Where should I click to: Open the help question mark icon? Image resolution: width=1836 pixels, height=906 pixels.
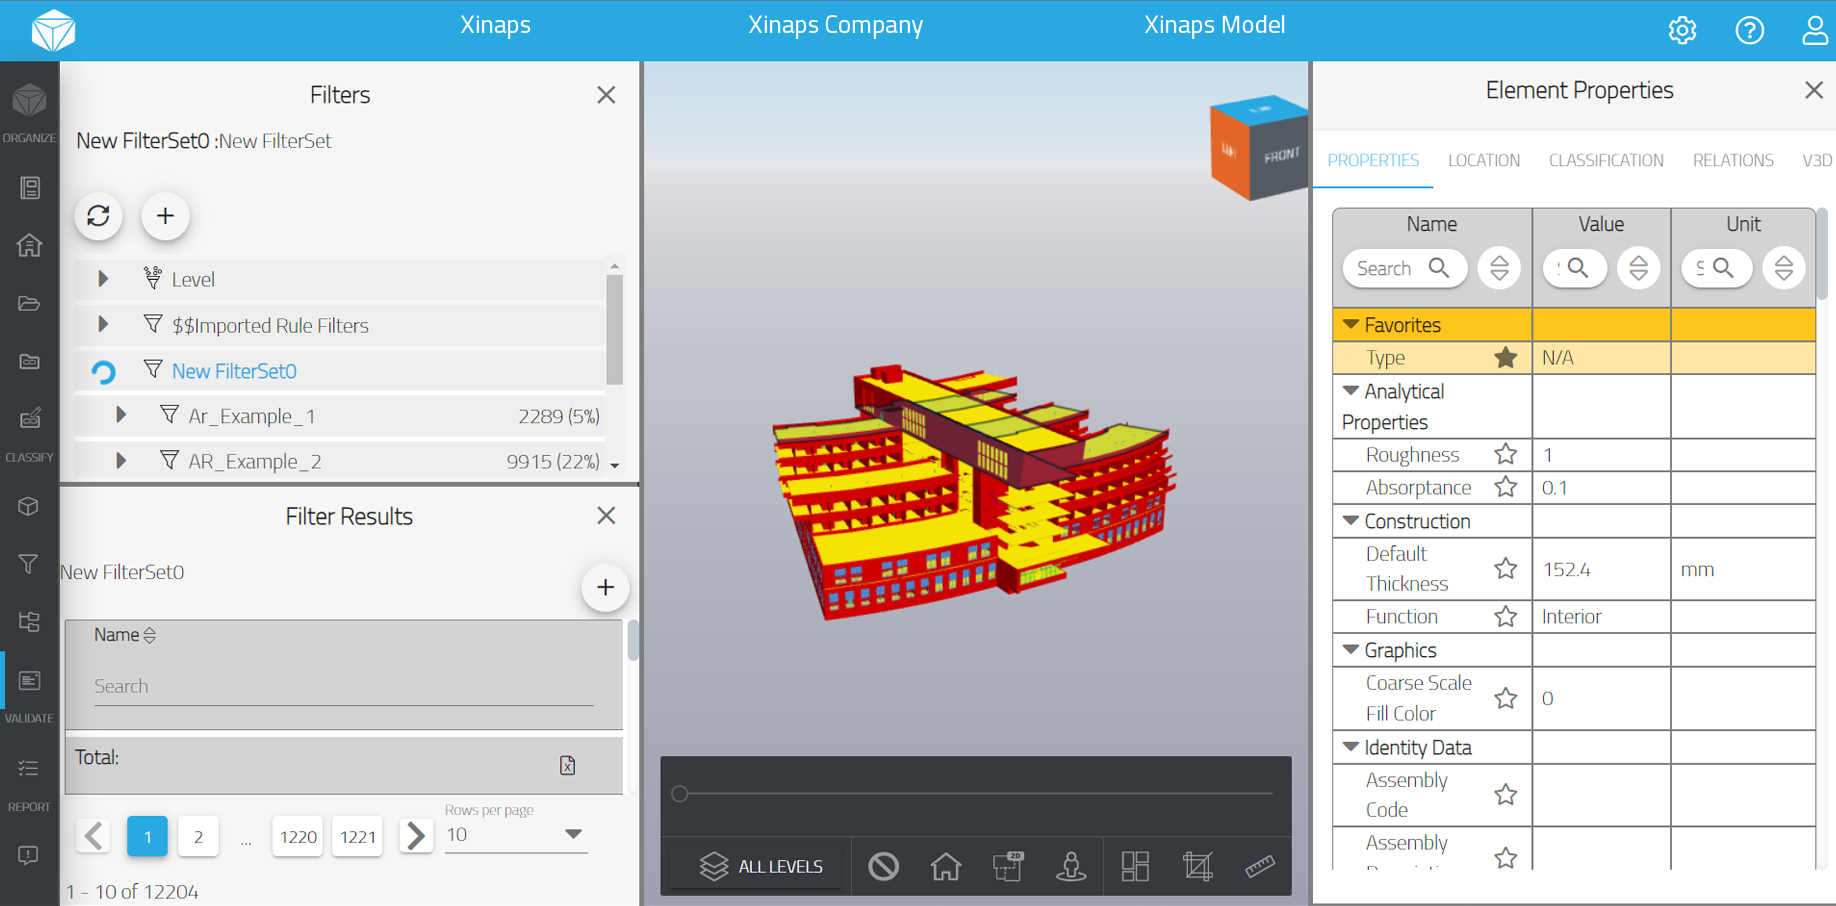tap(1749, 30)
